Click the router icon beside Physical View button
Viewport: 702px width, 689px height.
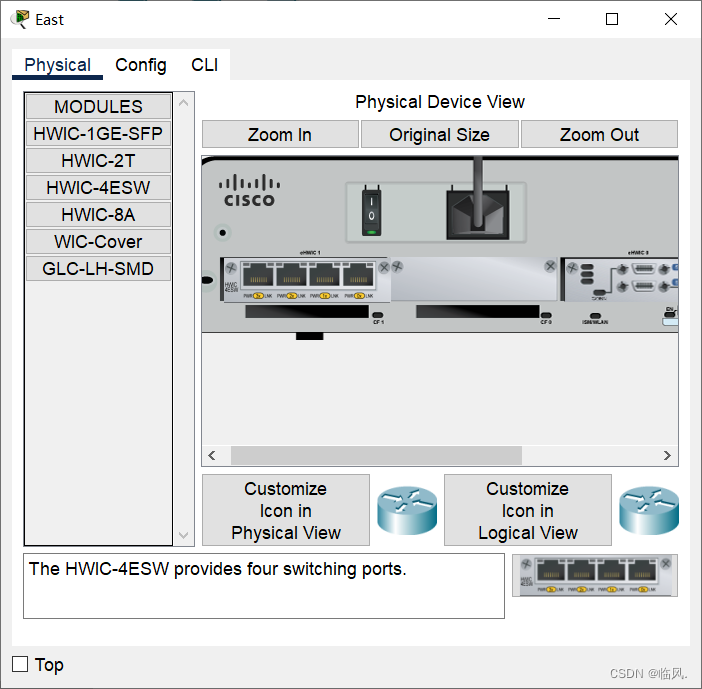pos(407,511)
